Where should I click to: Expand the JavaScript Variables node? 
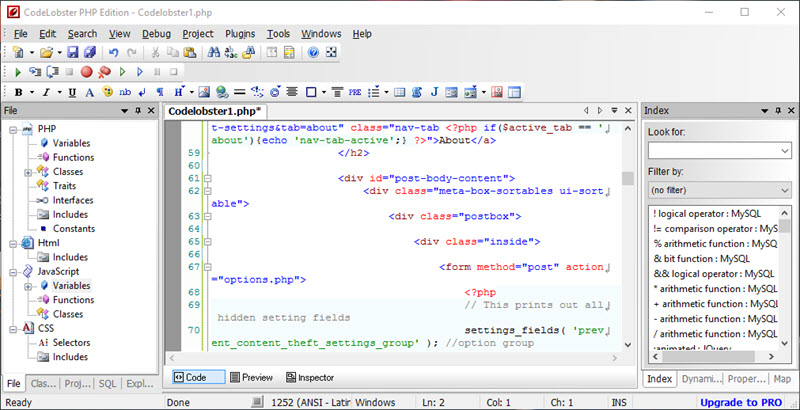28,286
